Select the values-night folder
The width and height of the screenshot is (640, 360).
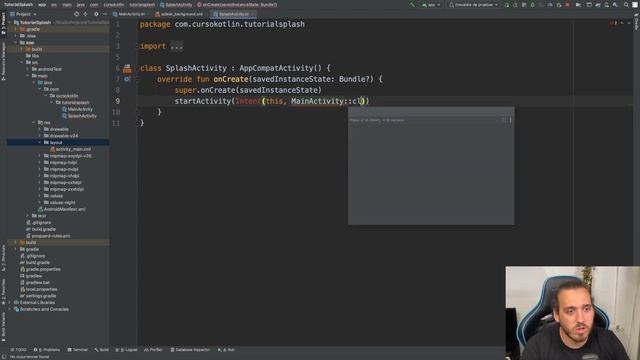62,202
